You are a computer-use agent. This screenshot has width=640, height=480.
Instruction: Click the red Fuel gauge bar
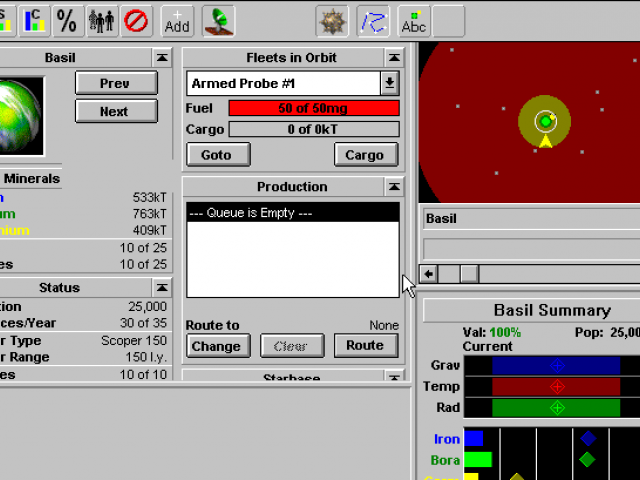(x=314, y=108)
